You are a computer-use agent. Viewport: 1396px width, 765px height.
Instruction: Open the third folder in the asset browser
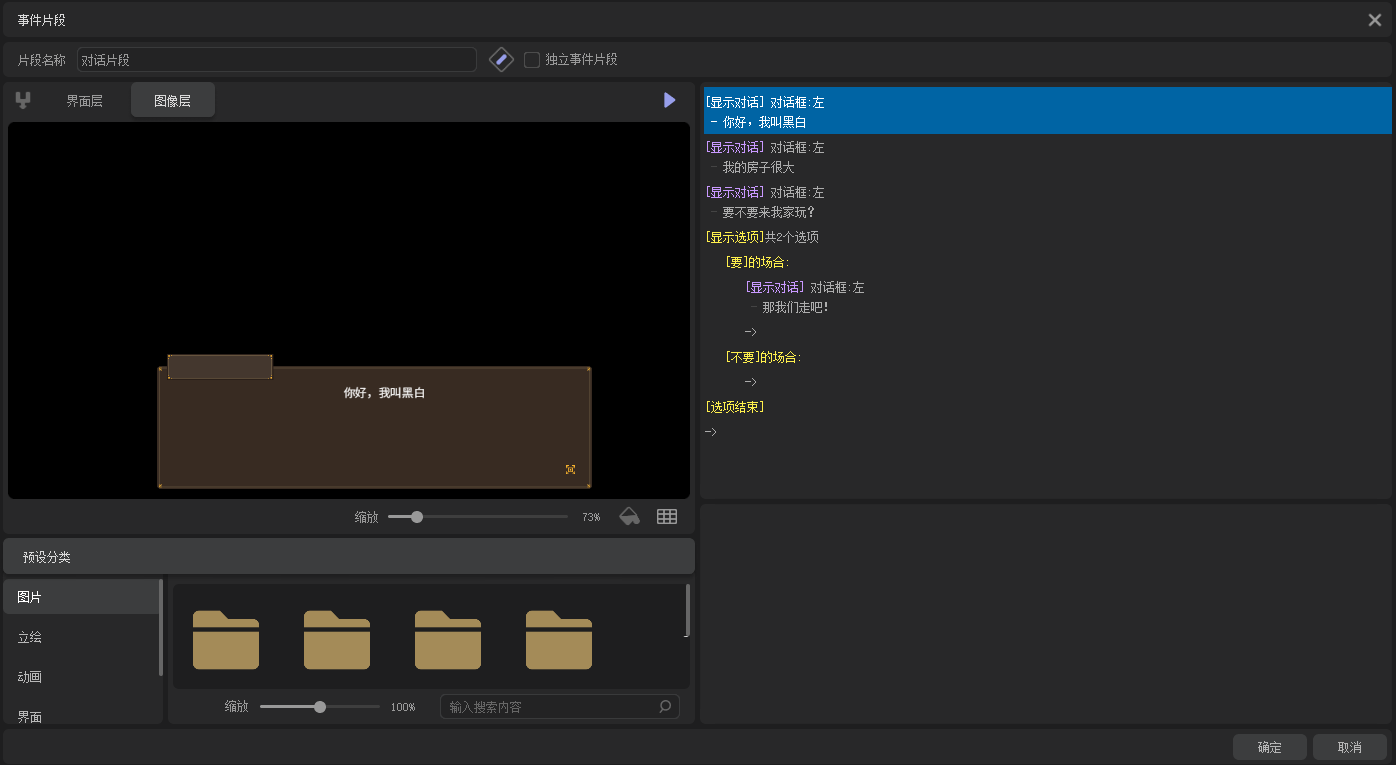(x=448, y=639)
